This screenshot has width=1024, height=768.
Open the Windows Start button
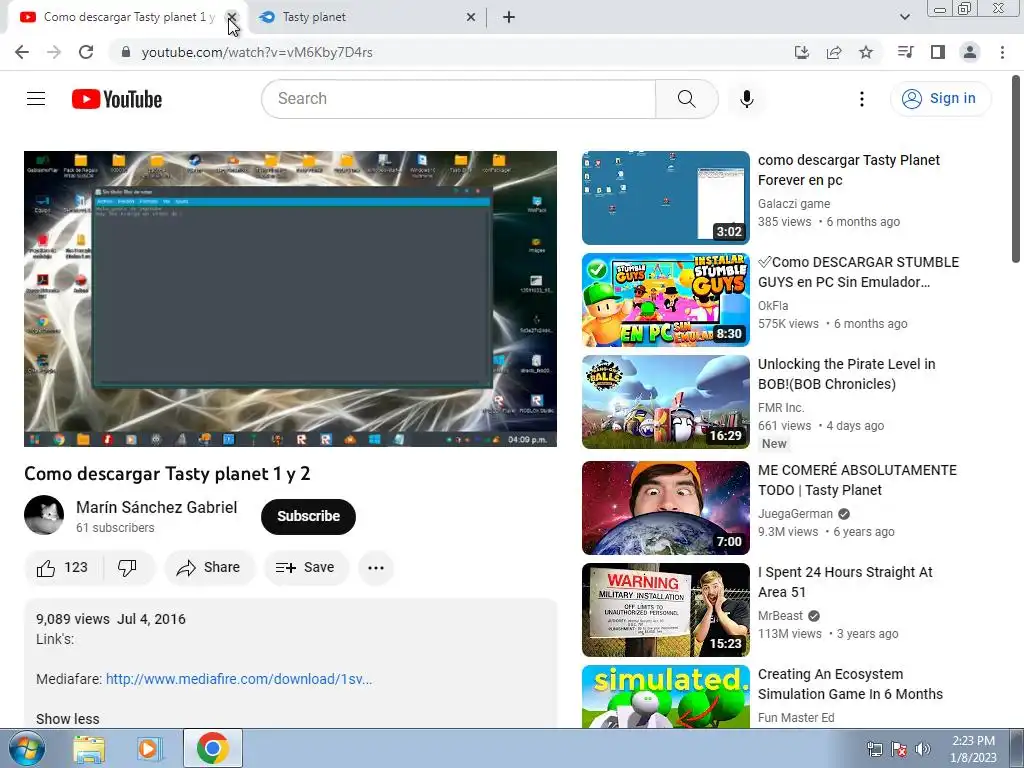[26, 748]
